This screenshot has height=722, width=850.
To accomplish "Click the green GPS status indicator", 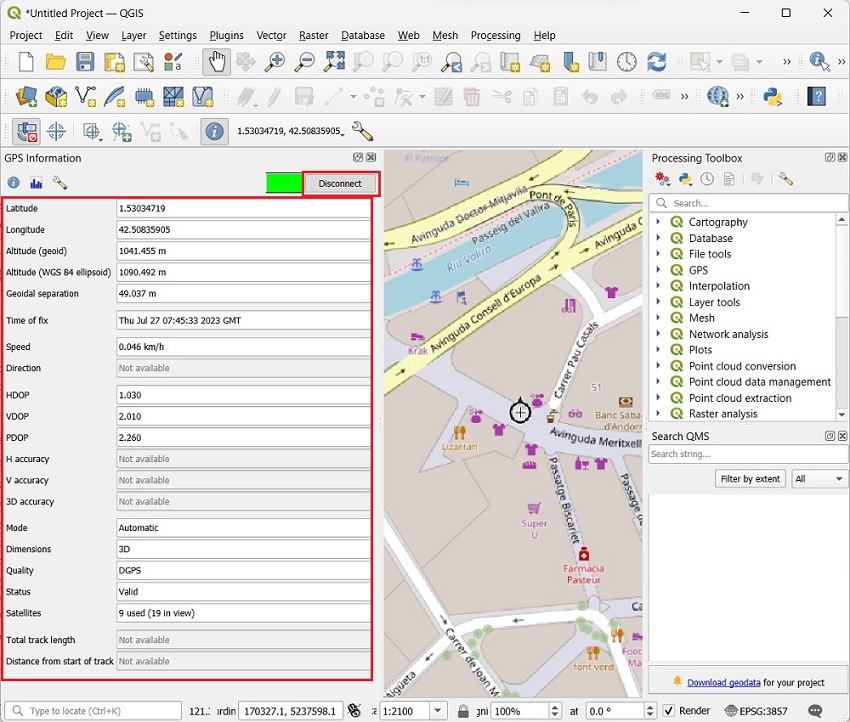I will point(283,183).
